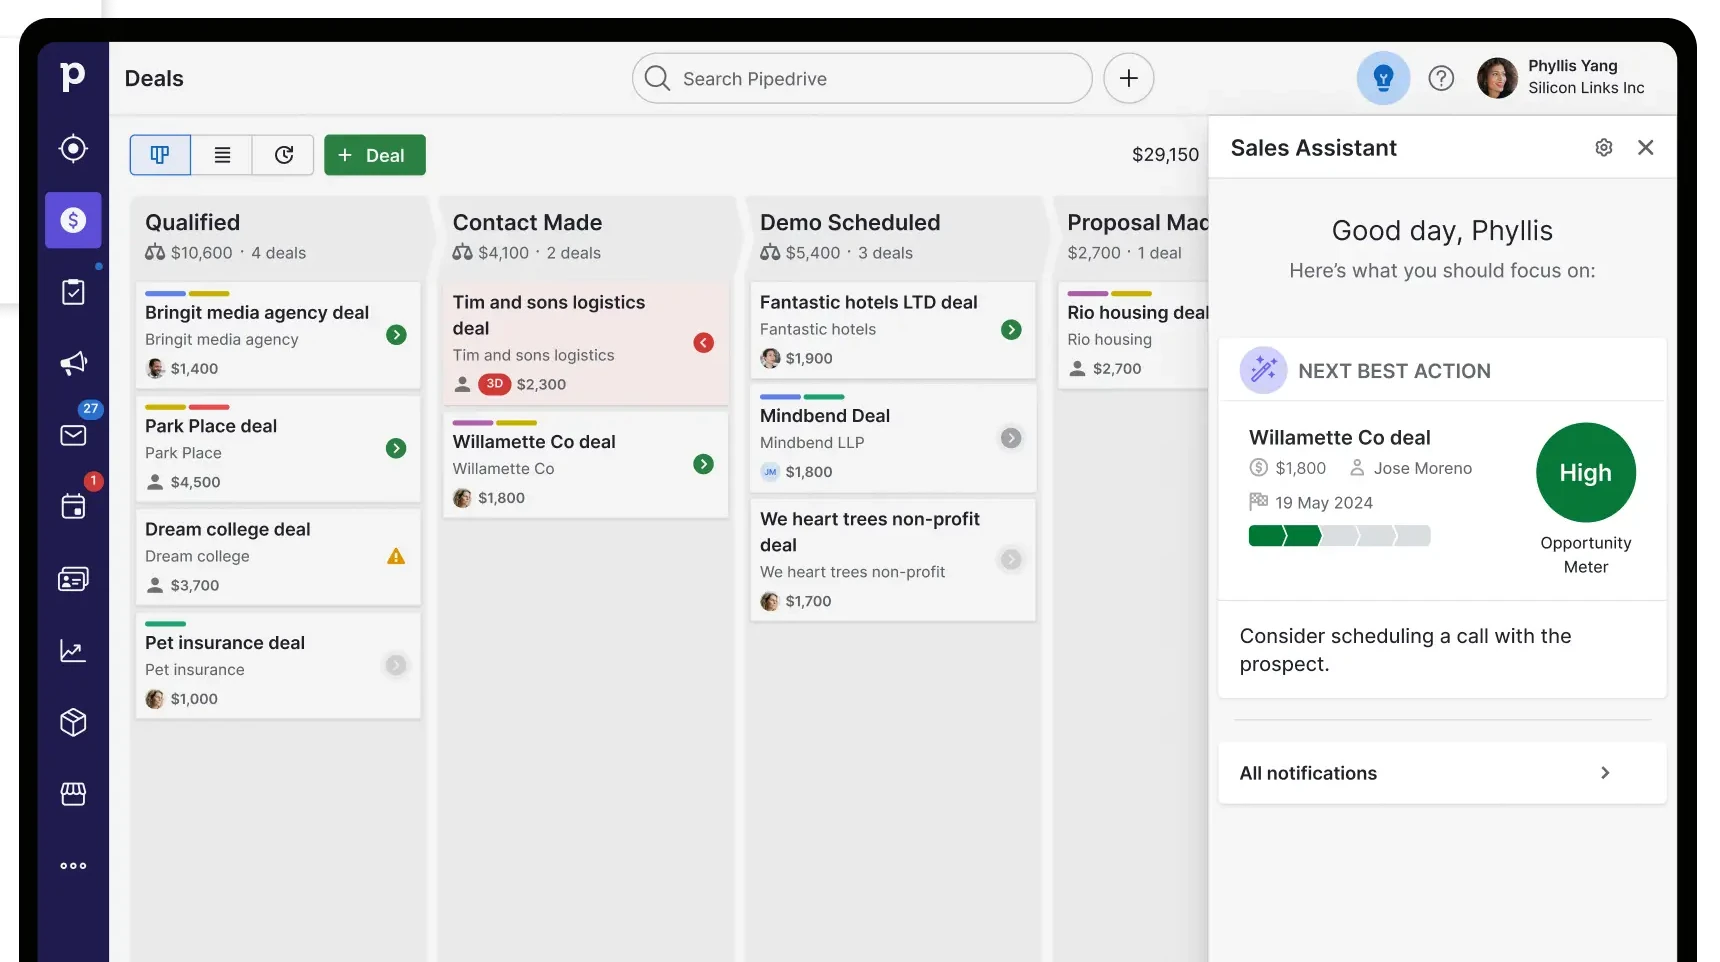Open Campaigns megaphone icon in sidebar
The height and width of the screenshot is (962, 1720).
[x=73, y=363]
